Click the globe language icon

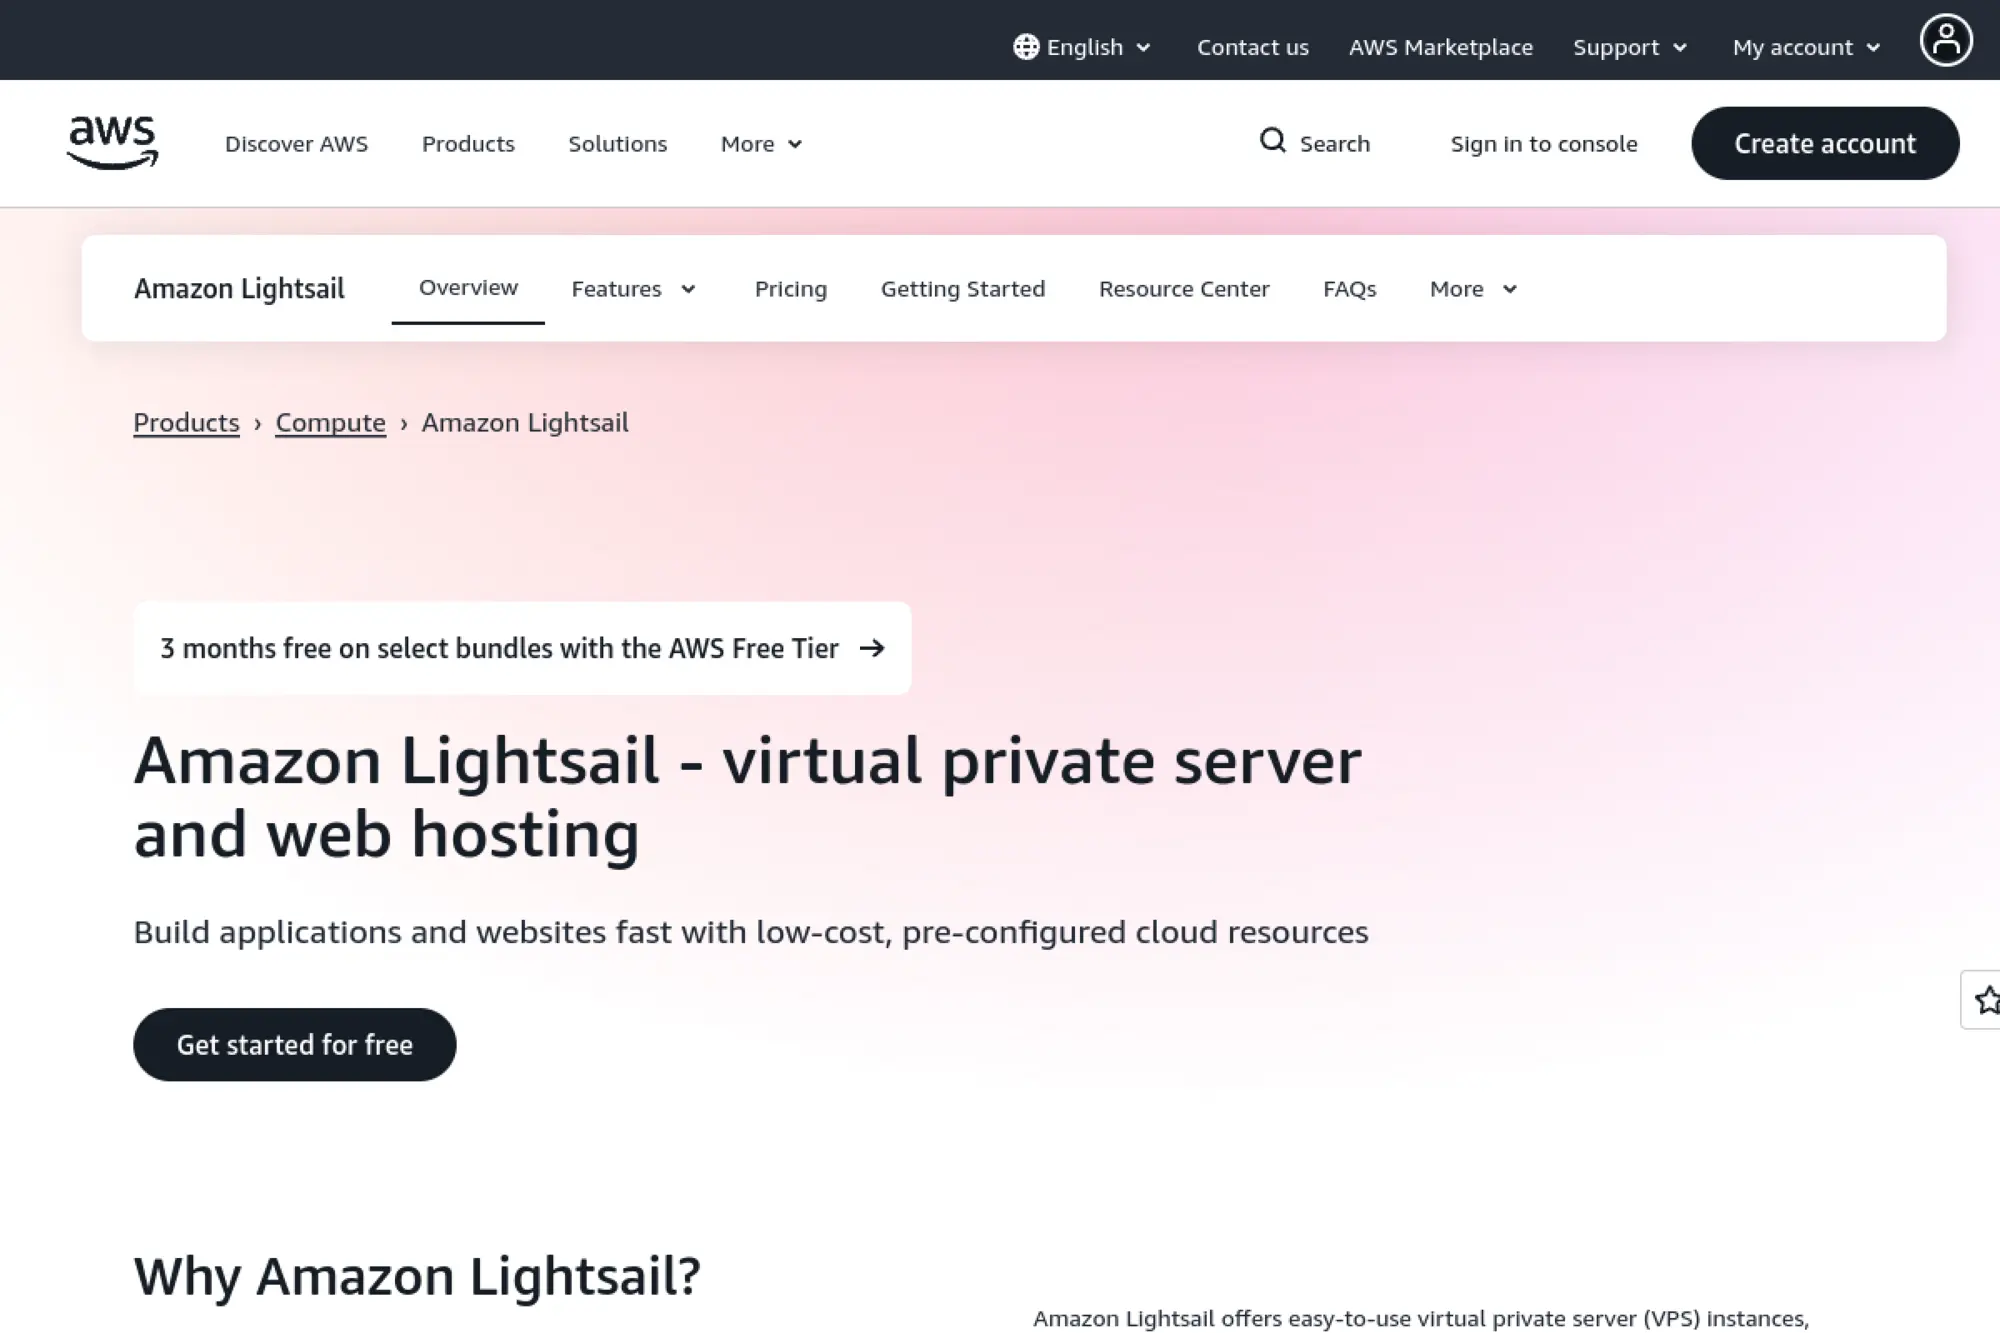(1026, 47)
